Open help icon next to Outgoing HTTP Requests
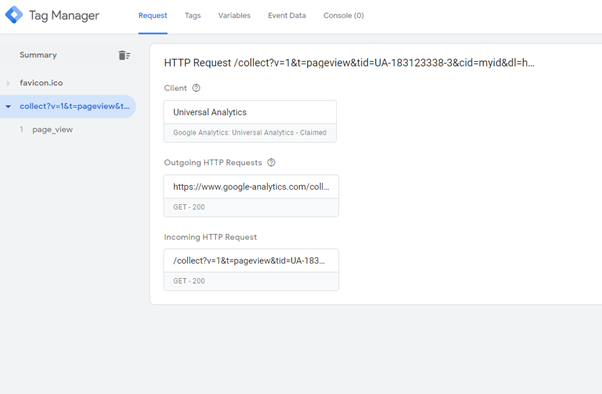The image size is (602, 394). 271,162
